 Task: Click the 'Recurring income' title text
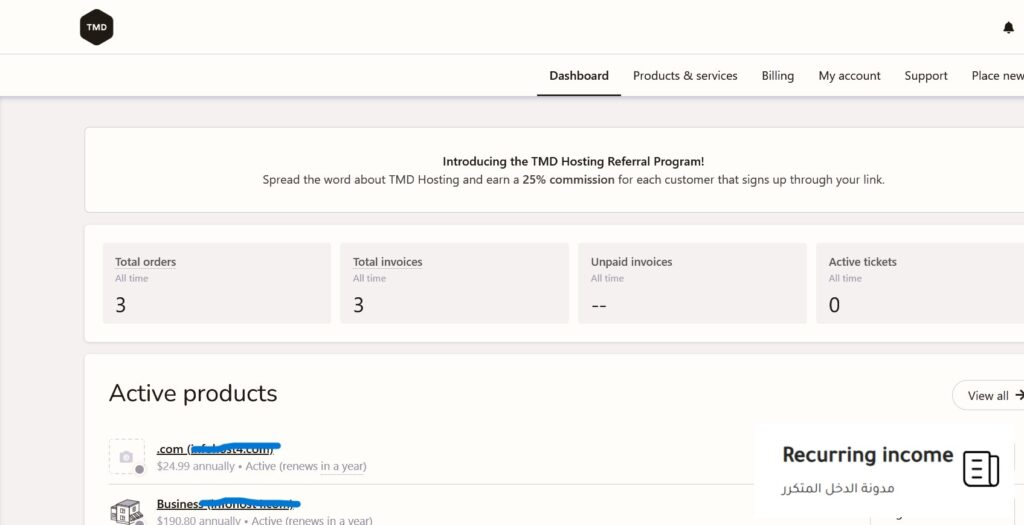868,454
